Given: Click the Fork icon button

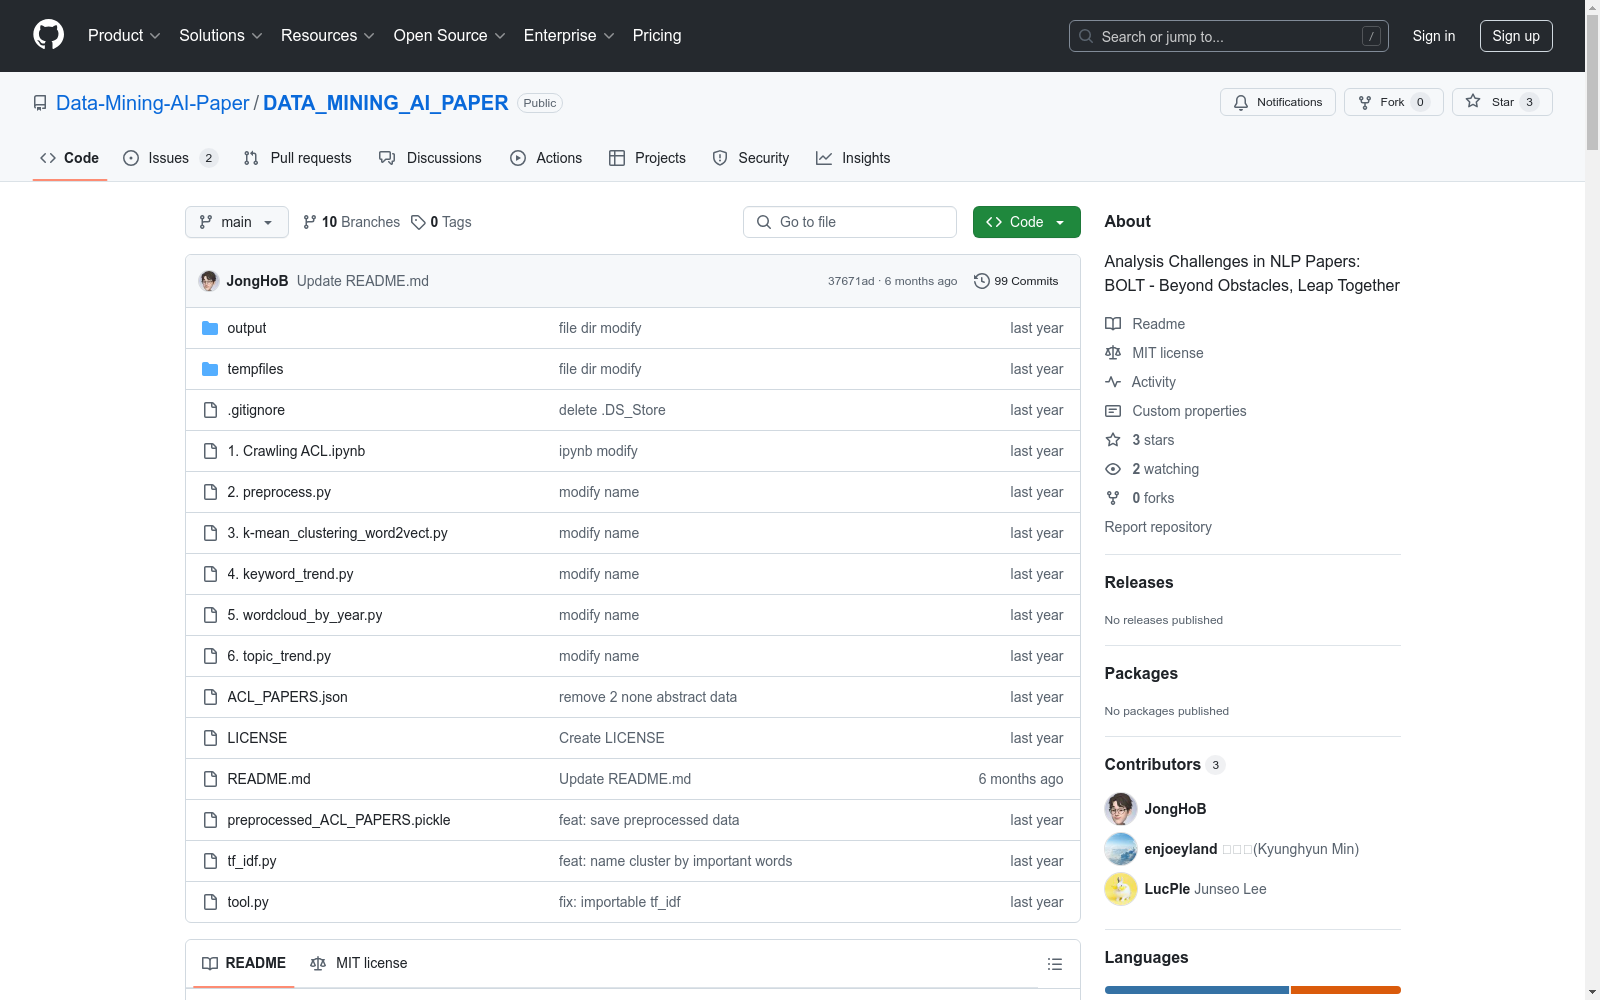Looking at the screenshot, I should coord(1365,102).
